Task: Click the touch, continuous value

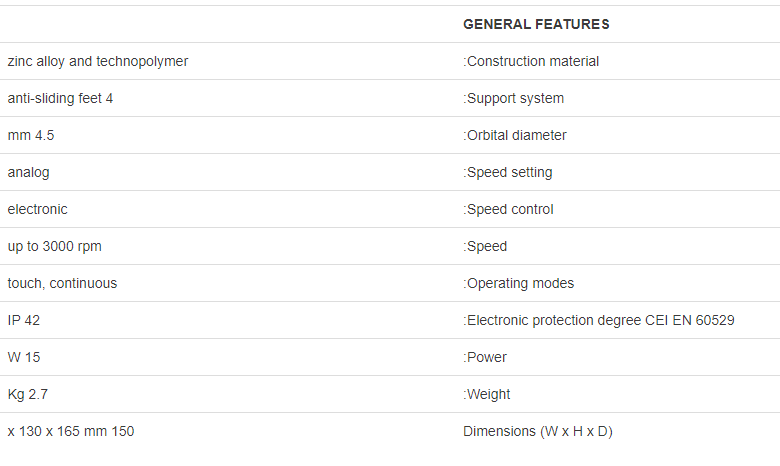Action: click(x=62, y=283)
